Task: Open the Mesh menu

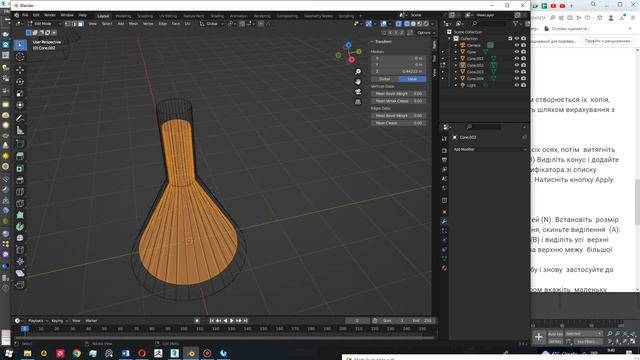Action: coord(133,24)
